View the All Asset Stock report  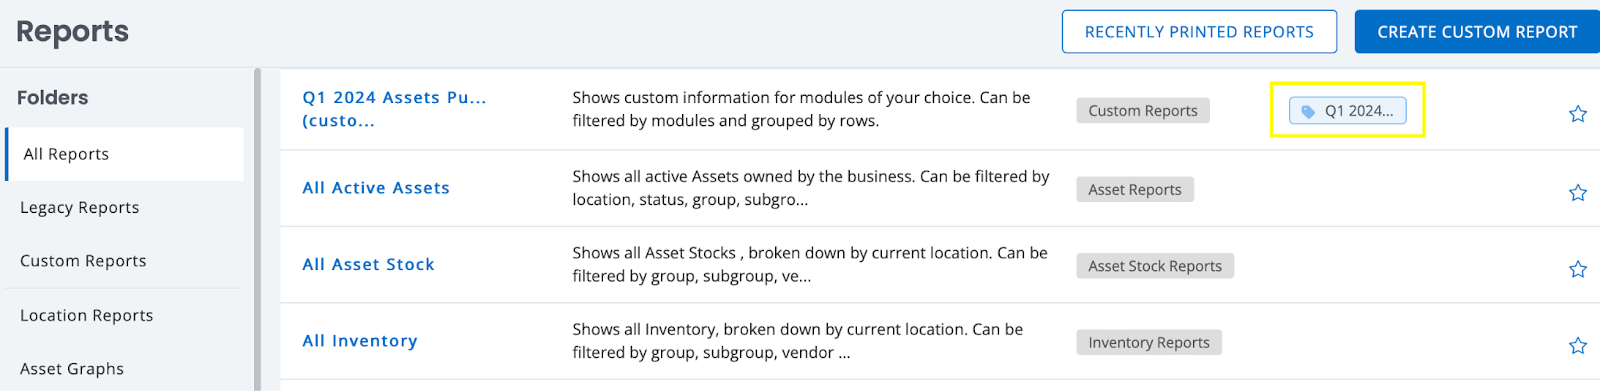point(368,265)
